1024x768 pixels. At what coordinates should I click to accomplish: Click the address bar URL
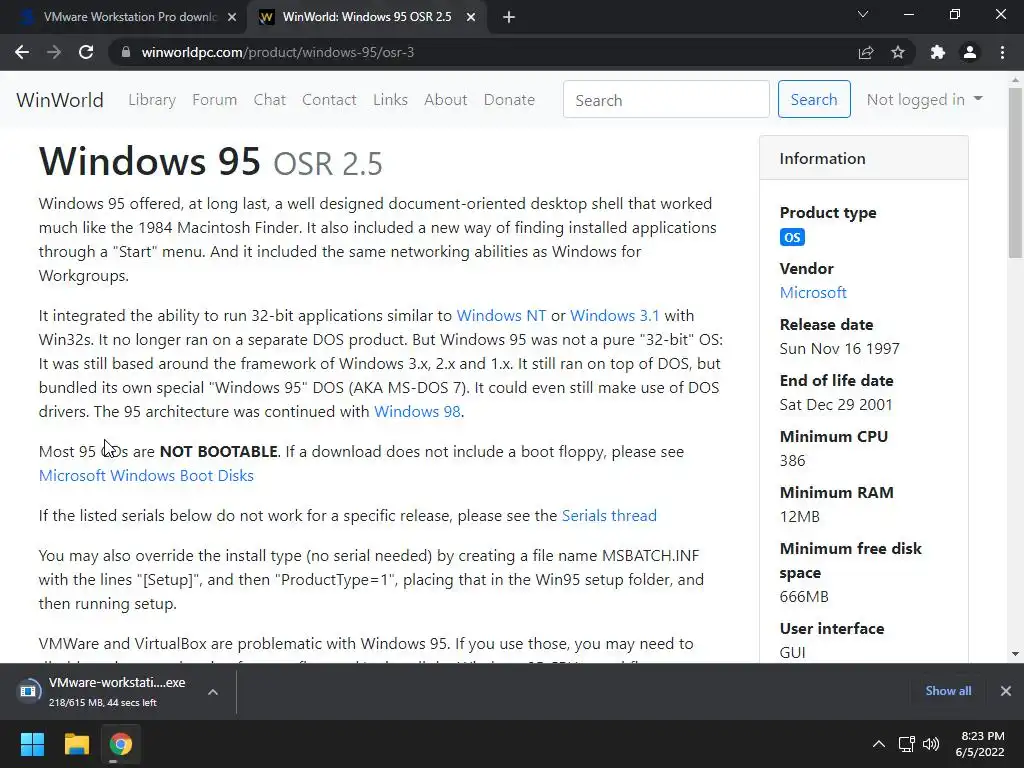pos(278,52)
